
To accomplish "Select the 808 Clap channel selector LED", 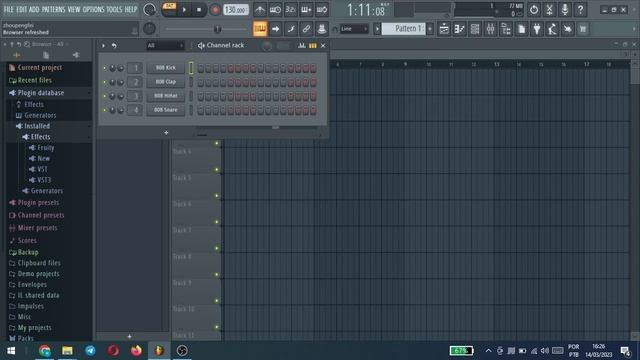I will click(191, 82).
